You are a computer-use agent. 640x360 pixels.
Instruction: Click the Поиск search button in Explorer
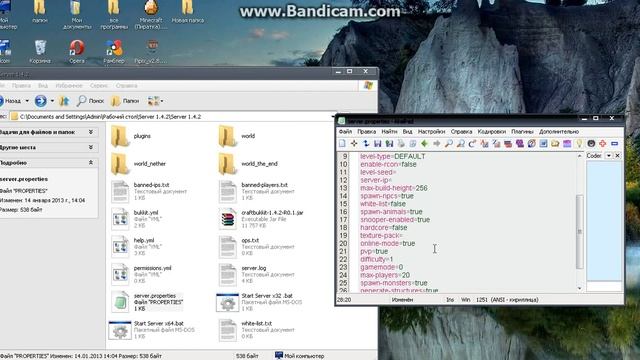pos(90,101)
